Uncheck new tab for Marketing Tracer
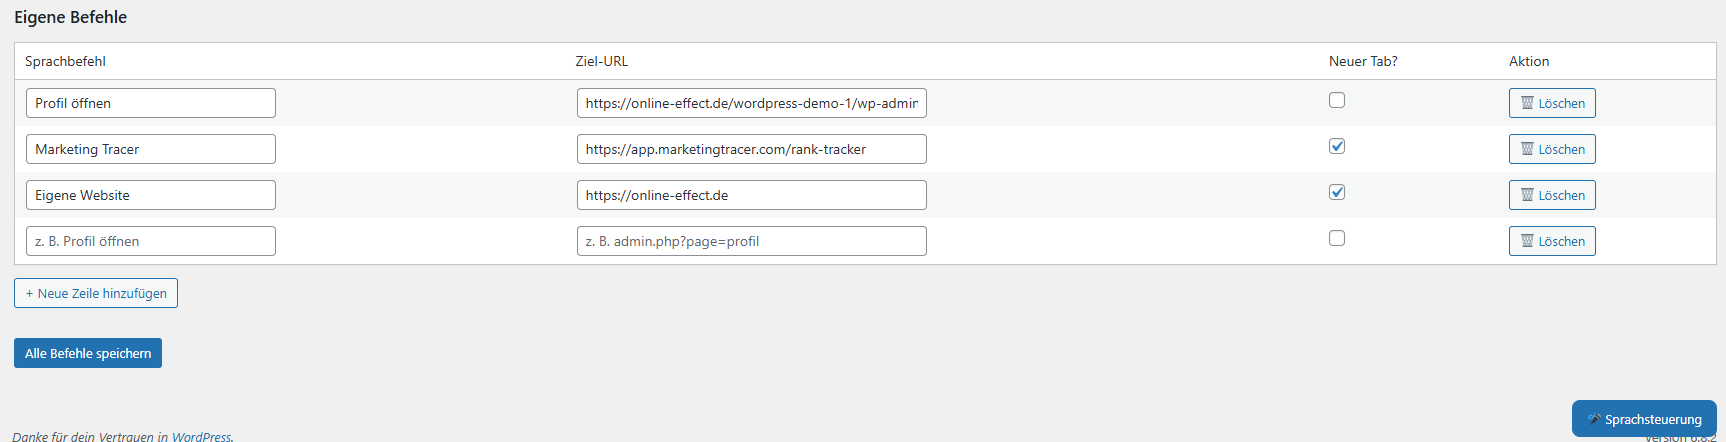The image size is (1726, 442). 1337,146
